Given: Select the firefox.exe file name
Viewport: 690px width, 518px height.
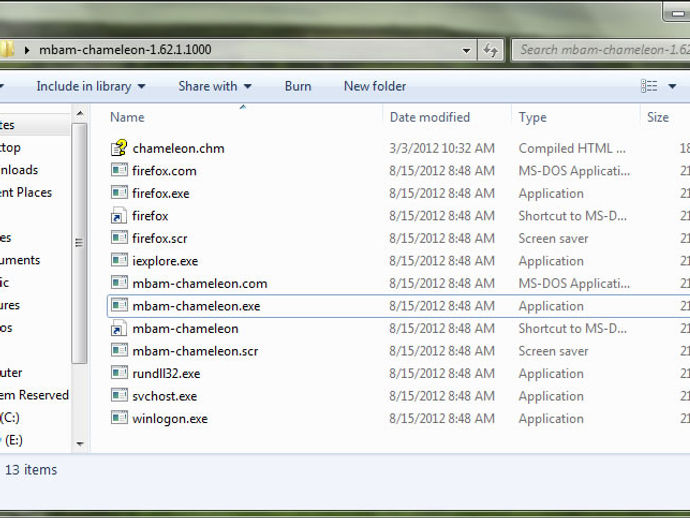Looking at the screenshot, I should click(161, 193).
